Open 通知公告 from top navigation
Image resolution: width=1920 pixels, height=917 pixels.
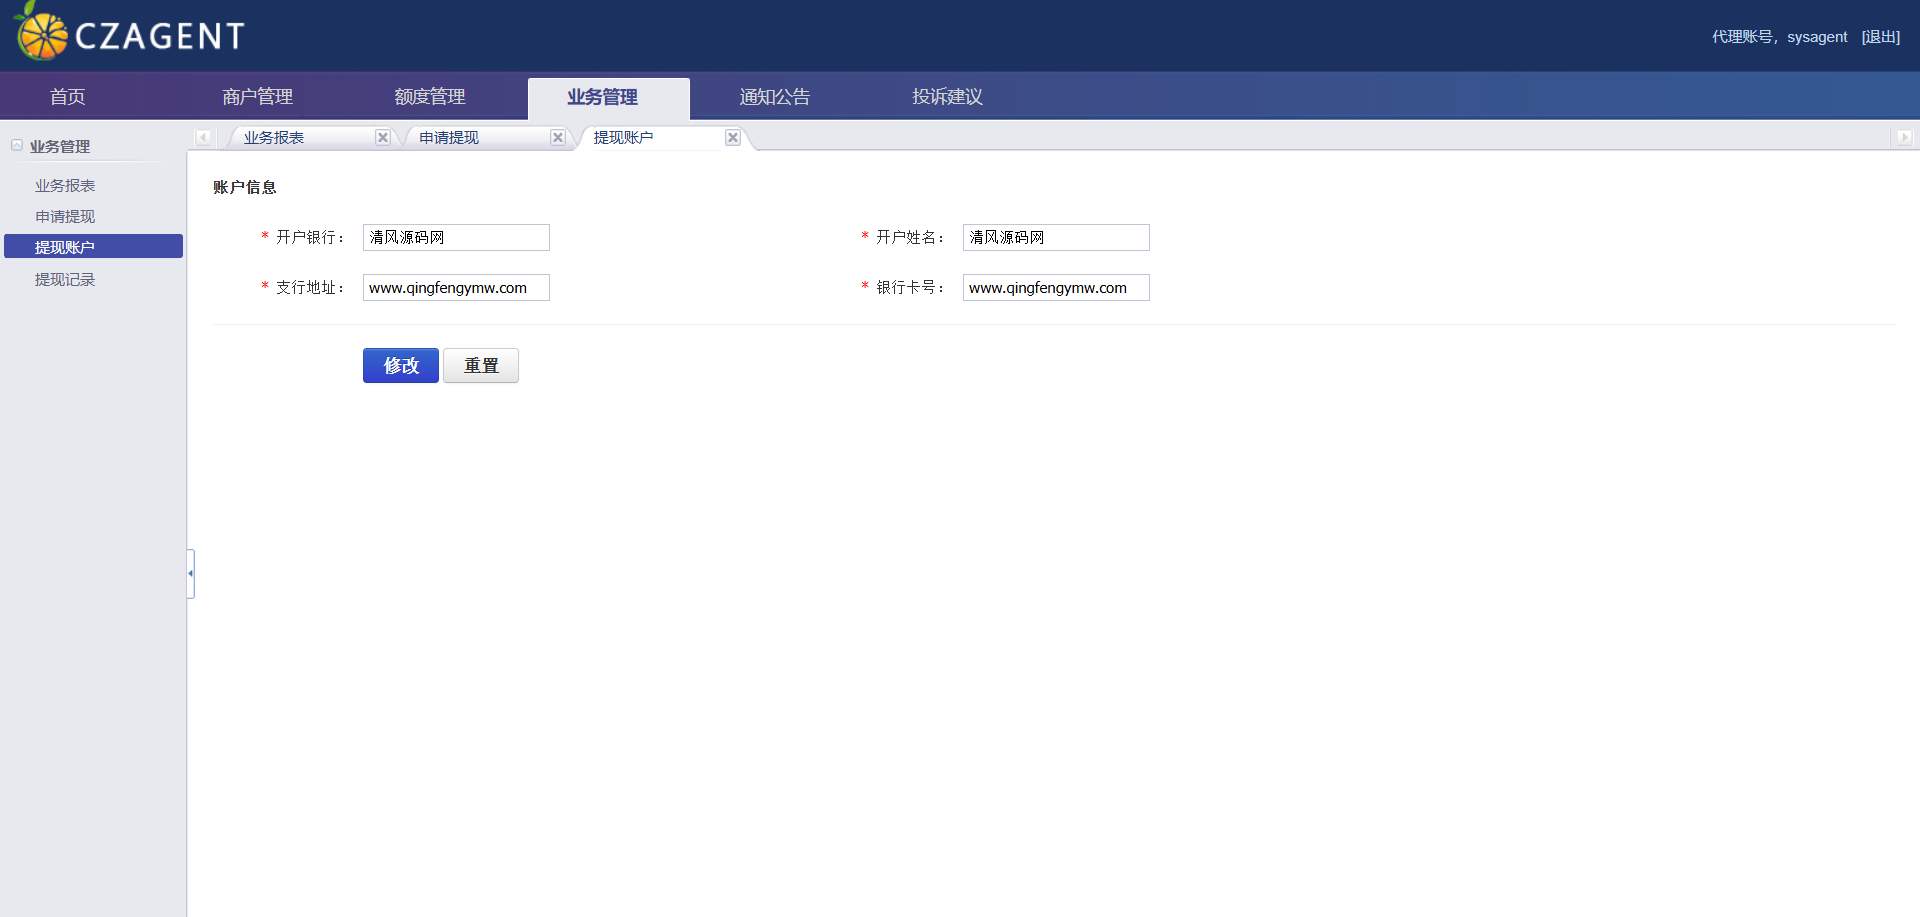775,97
